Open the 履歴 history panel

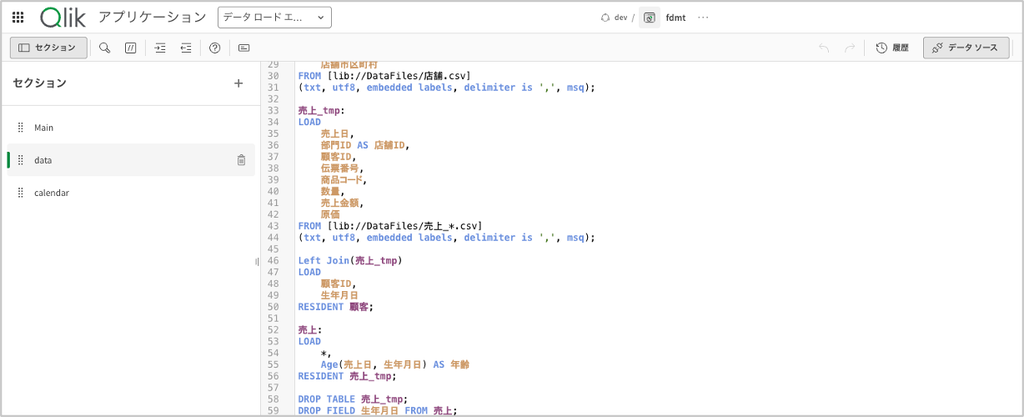tap(892, 48)
